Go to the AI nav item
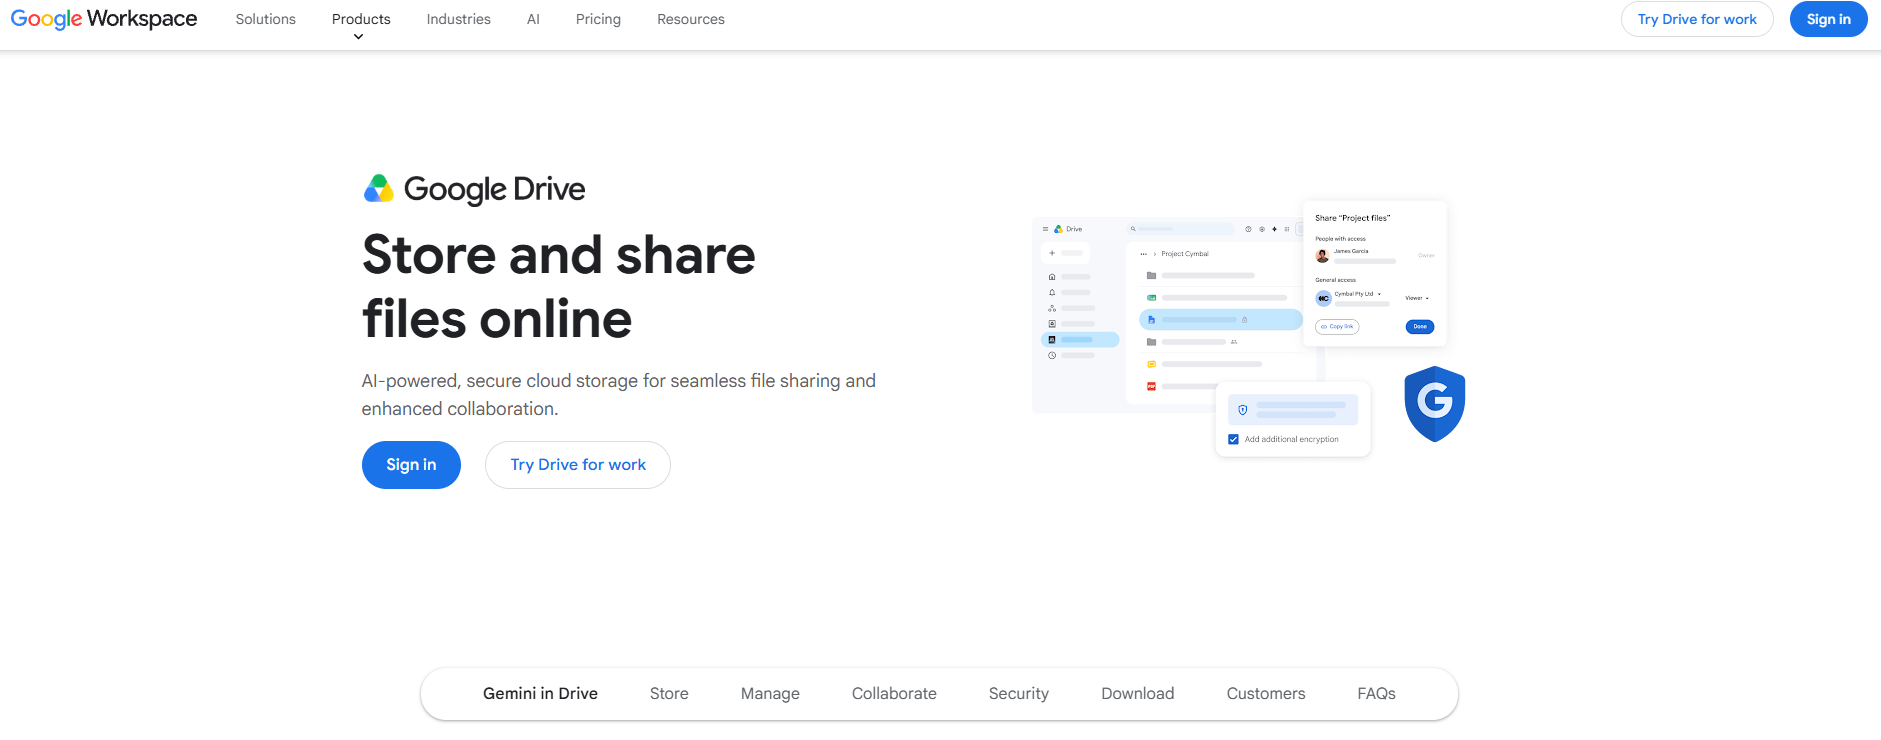The height and width of the screenshot is (740, 1881). click(x=533, y=19)
